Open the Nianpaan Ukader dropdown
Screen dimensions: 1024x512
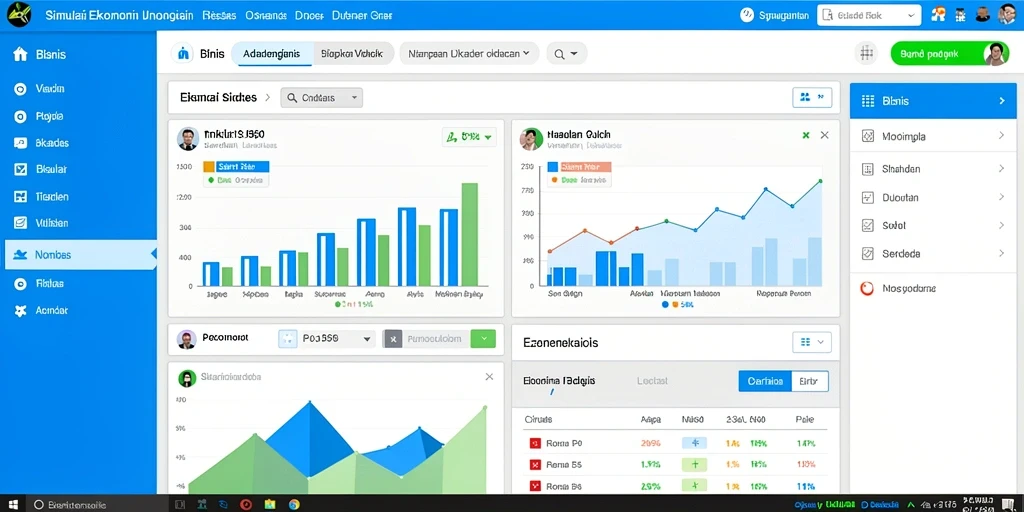pos(469,54)
